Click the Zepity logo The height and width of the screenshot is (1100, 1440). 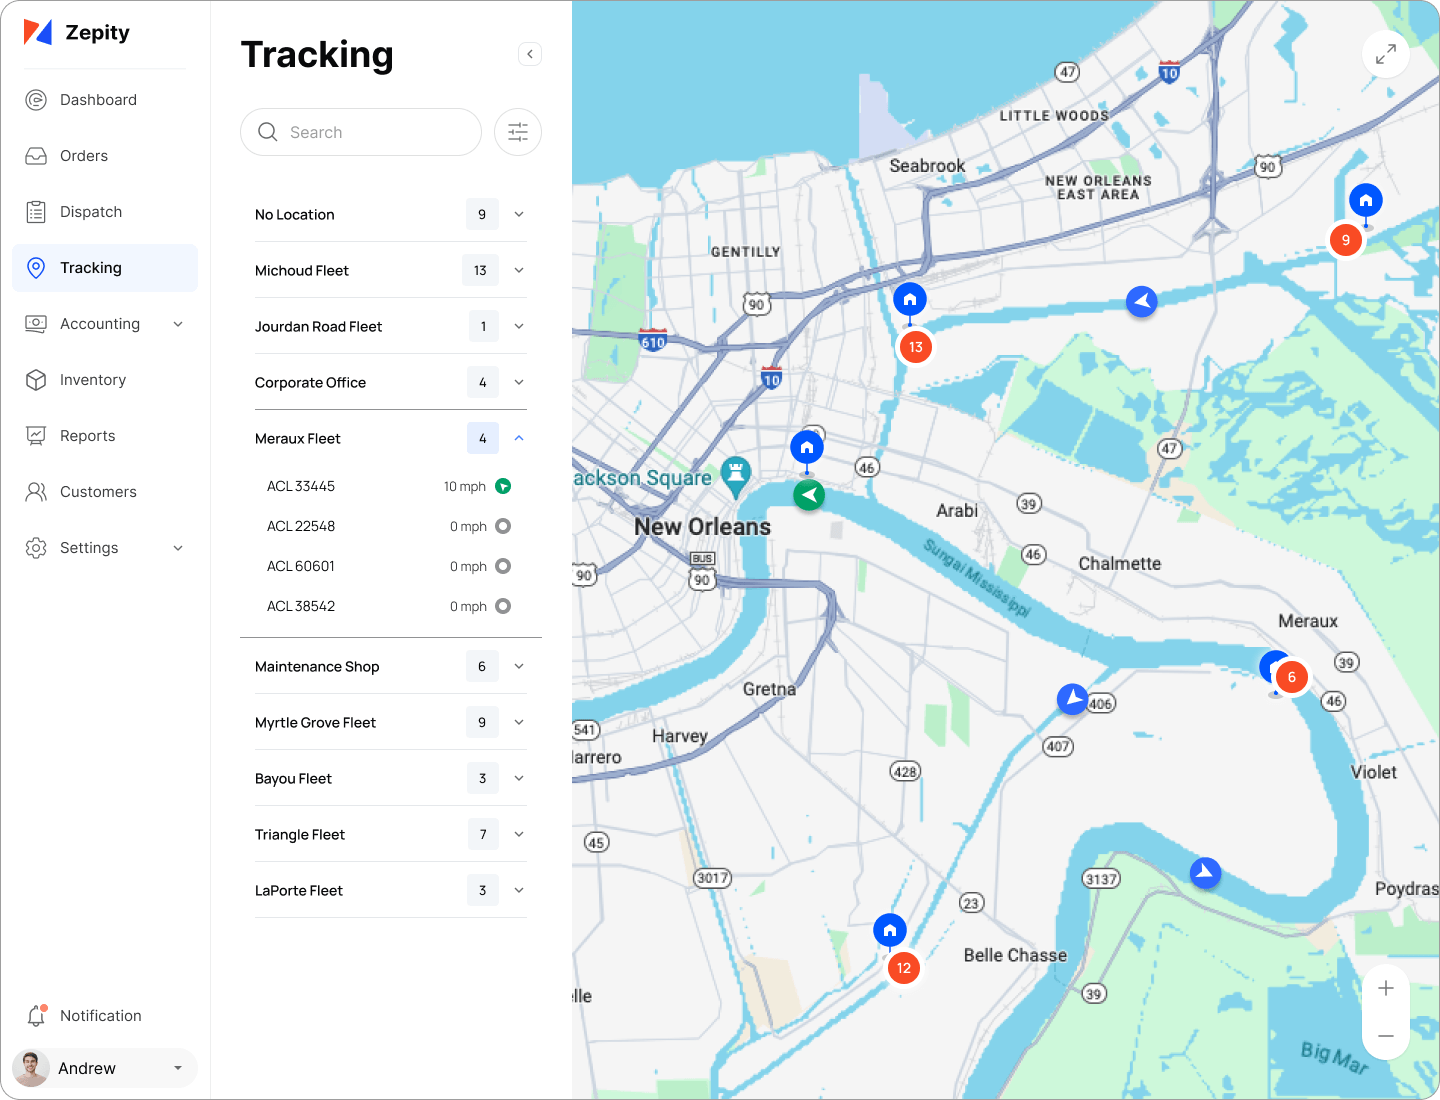click(x=78, y=33)
